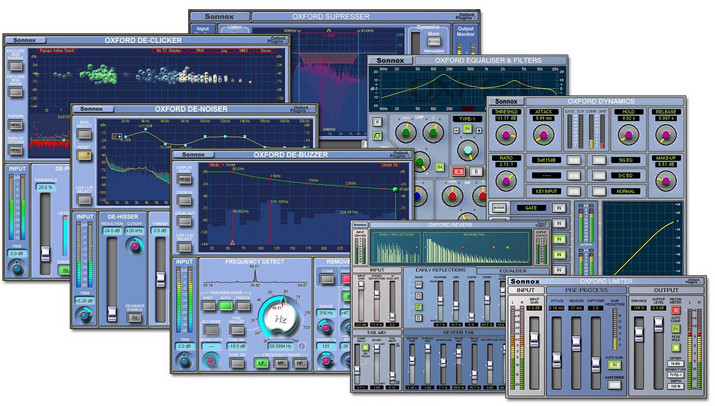This screenshot has width=715, height=406.
Task: Toggle DeHisser Enable IN button
Action: [134, 317]
